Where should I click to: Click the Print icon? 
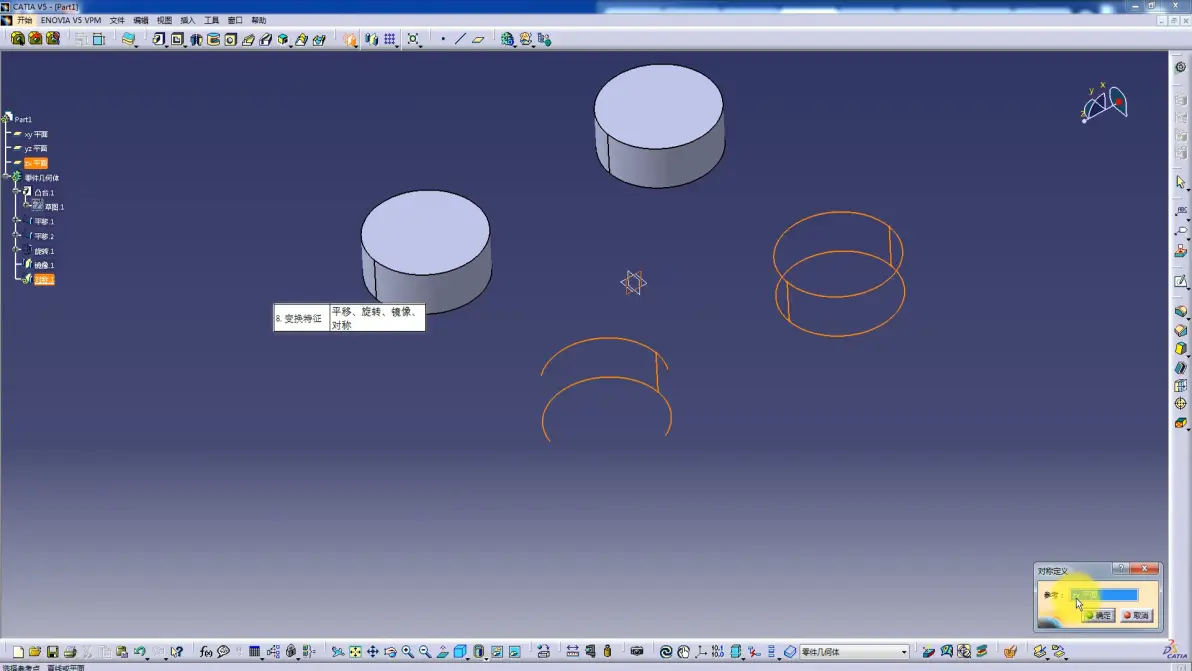coord(70,652)
